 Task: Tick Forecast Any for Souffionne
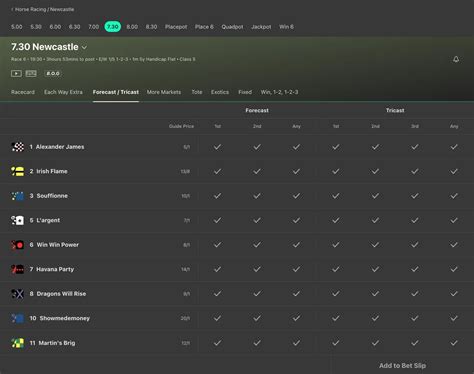[296, 196]
